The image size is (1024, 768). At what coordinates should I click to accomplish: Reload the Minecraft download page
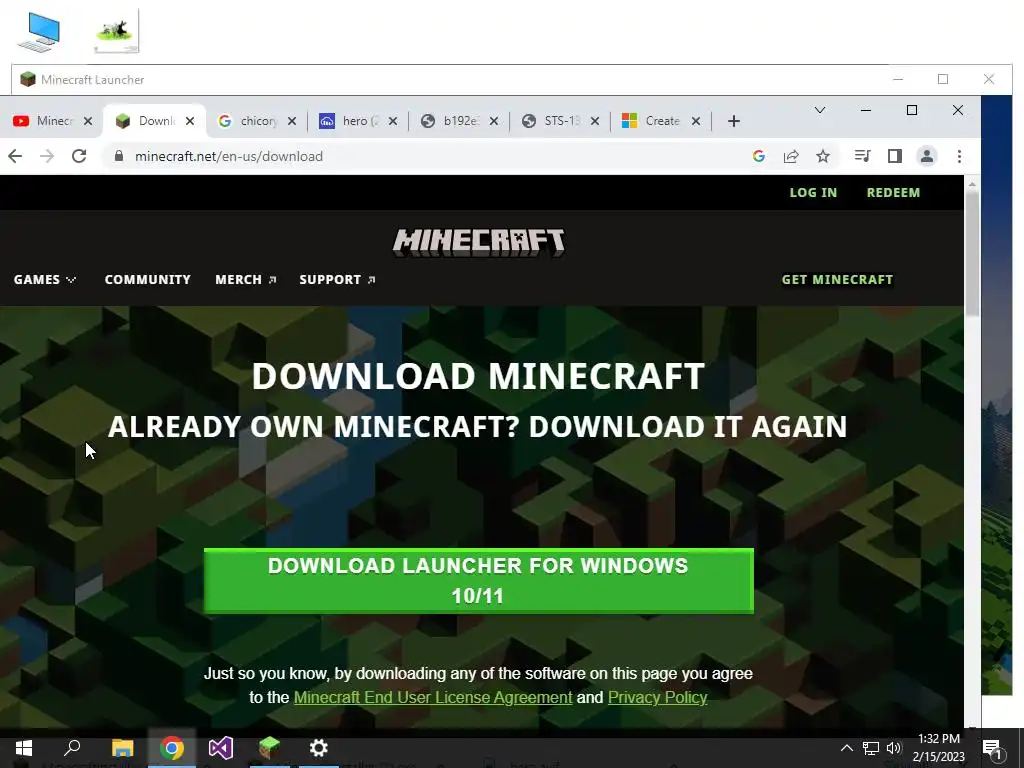pos(79,156)
